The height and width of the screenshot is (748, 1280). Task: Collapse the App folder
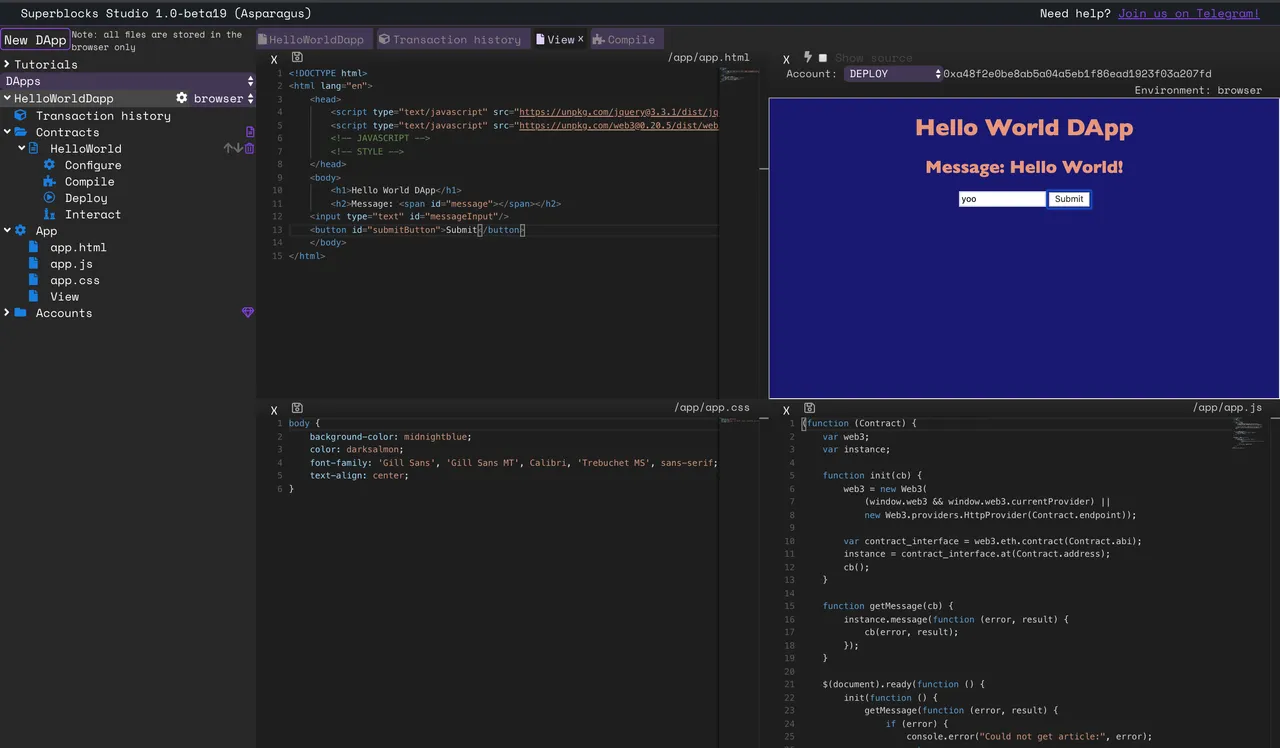[7, 230]
